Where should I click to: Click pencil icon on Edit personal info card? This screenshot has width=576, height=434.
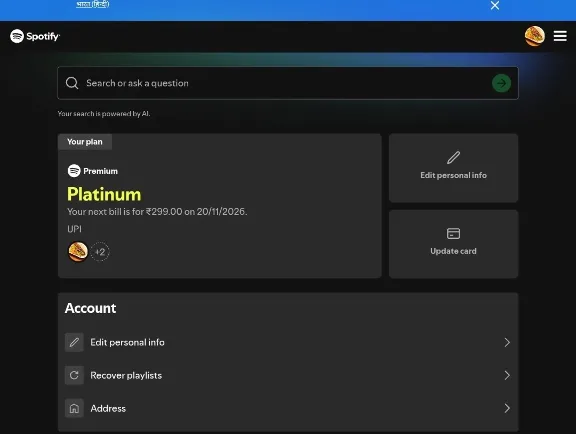(453, 158)
